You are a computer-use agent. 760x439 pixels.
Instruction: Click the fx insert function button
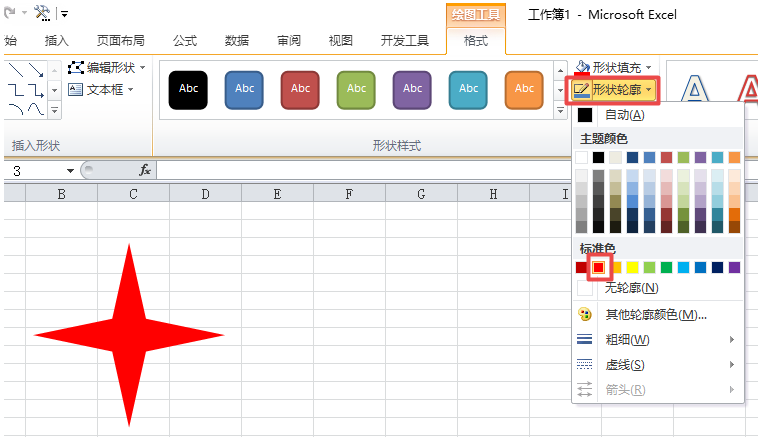point(145,170)
